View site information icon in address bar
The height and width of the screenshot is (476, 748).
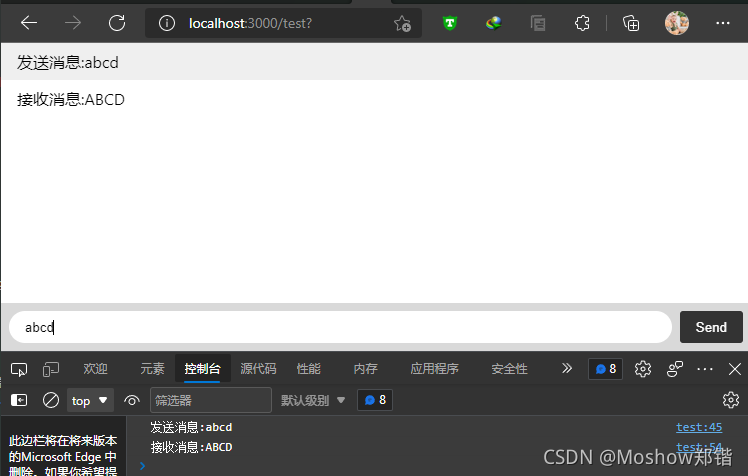point(166,23)
